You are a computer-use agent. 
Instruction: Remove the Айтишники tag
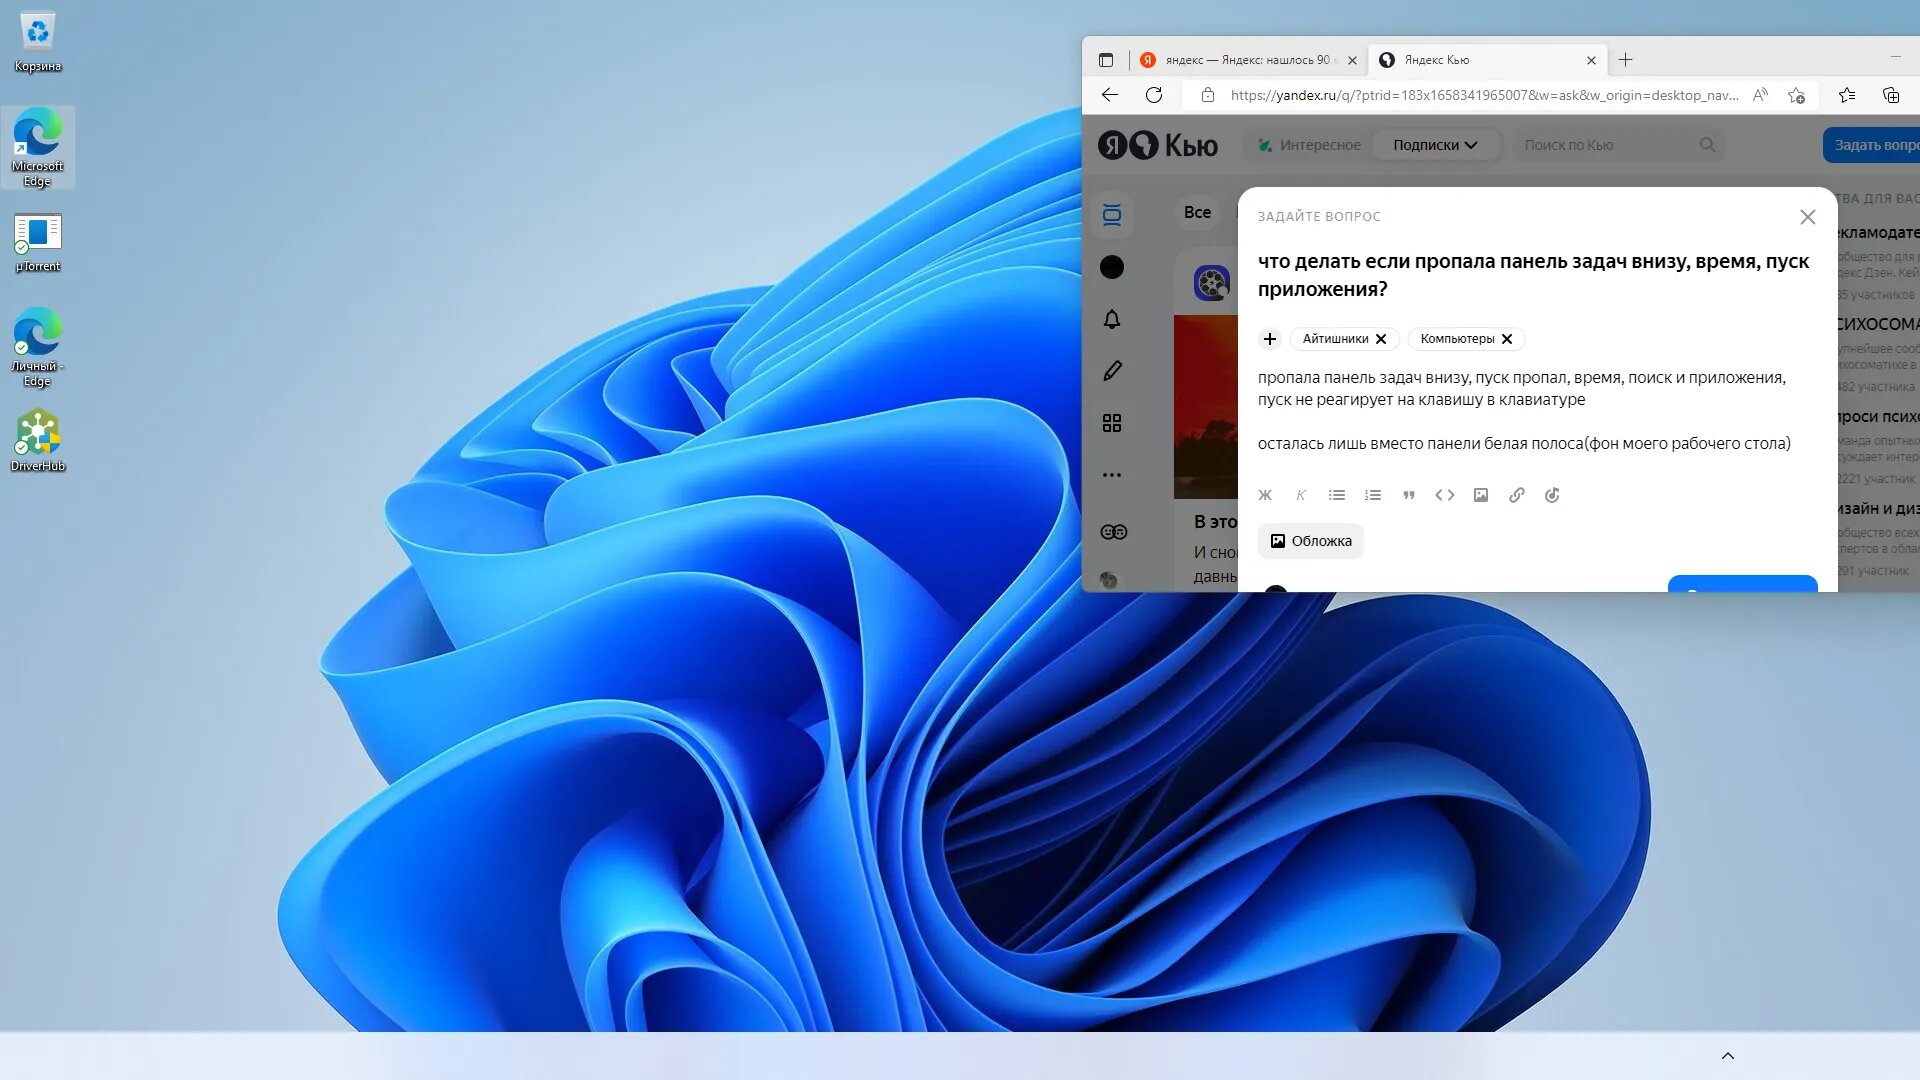[x=1381, y=339]
